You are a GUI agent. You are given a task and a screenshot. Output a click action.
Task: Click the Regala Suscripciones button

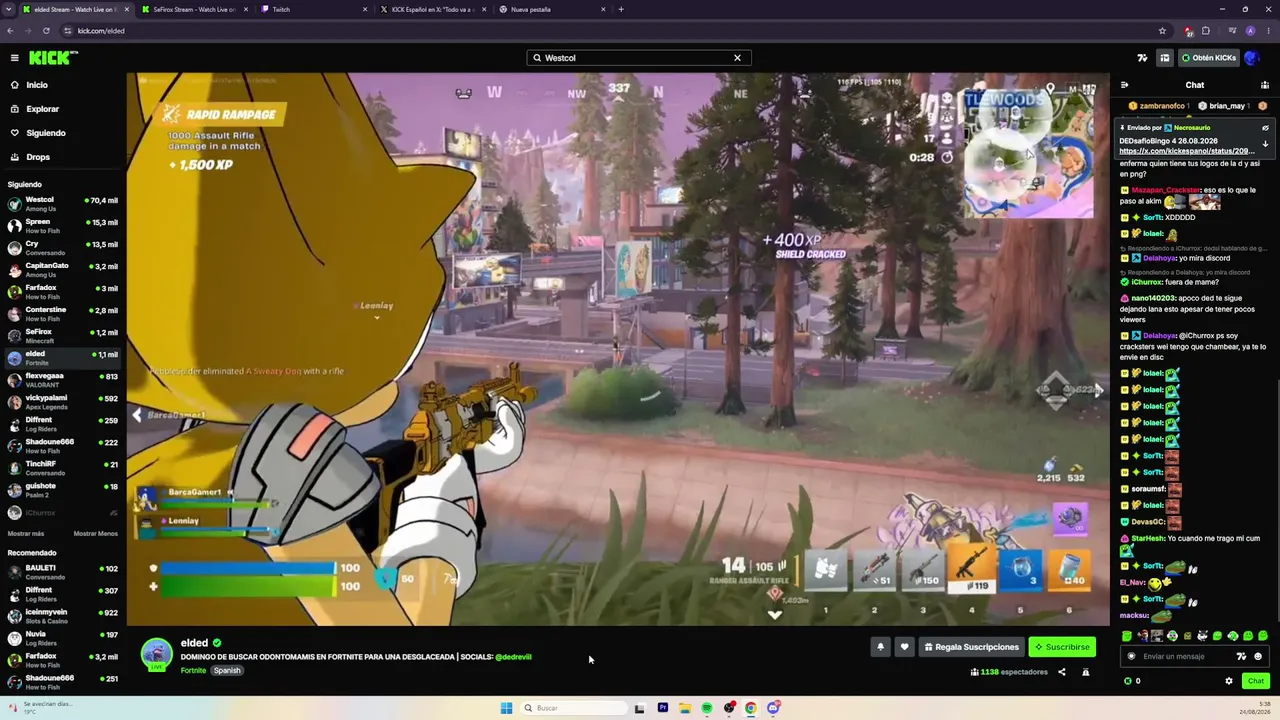(x=971, y=647)
